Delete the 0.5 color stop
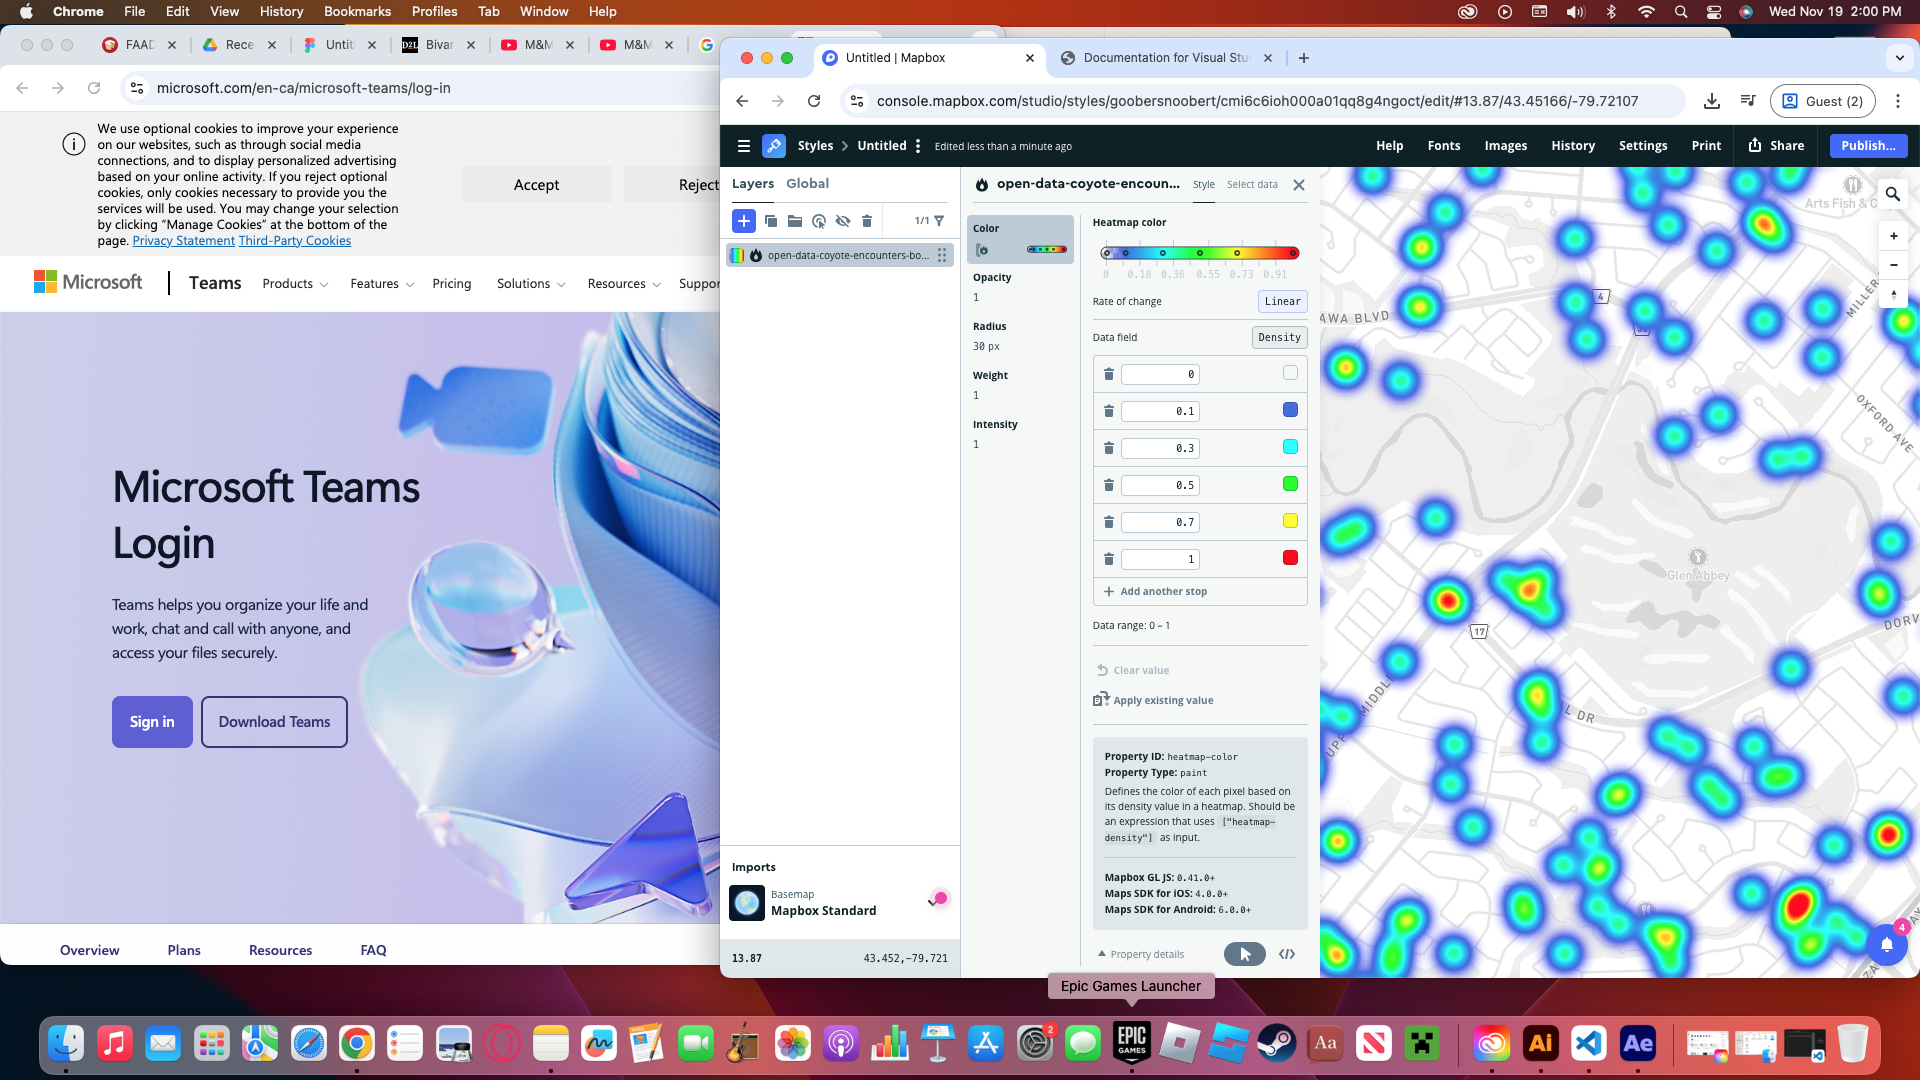Viewport: 1920px width, 1080px height. coord(1108,485)
